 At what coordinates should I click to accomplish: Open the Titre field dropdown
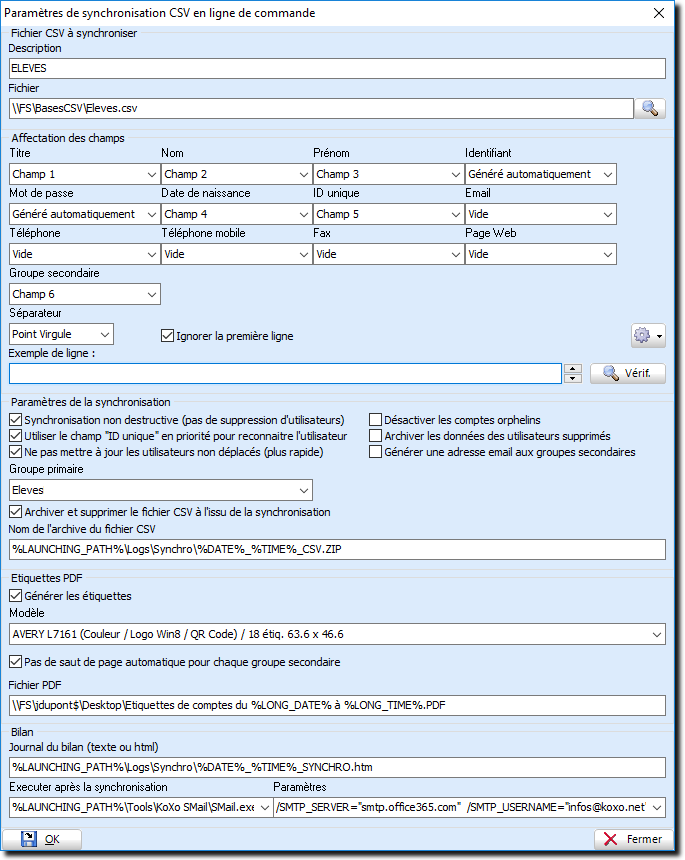coord(85,174)
